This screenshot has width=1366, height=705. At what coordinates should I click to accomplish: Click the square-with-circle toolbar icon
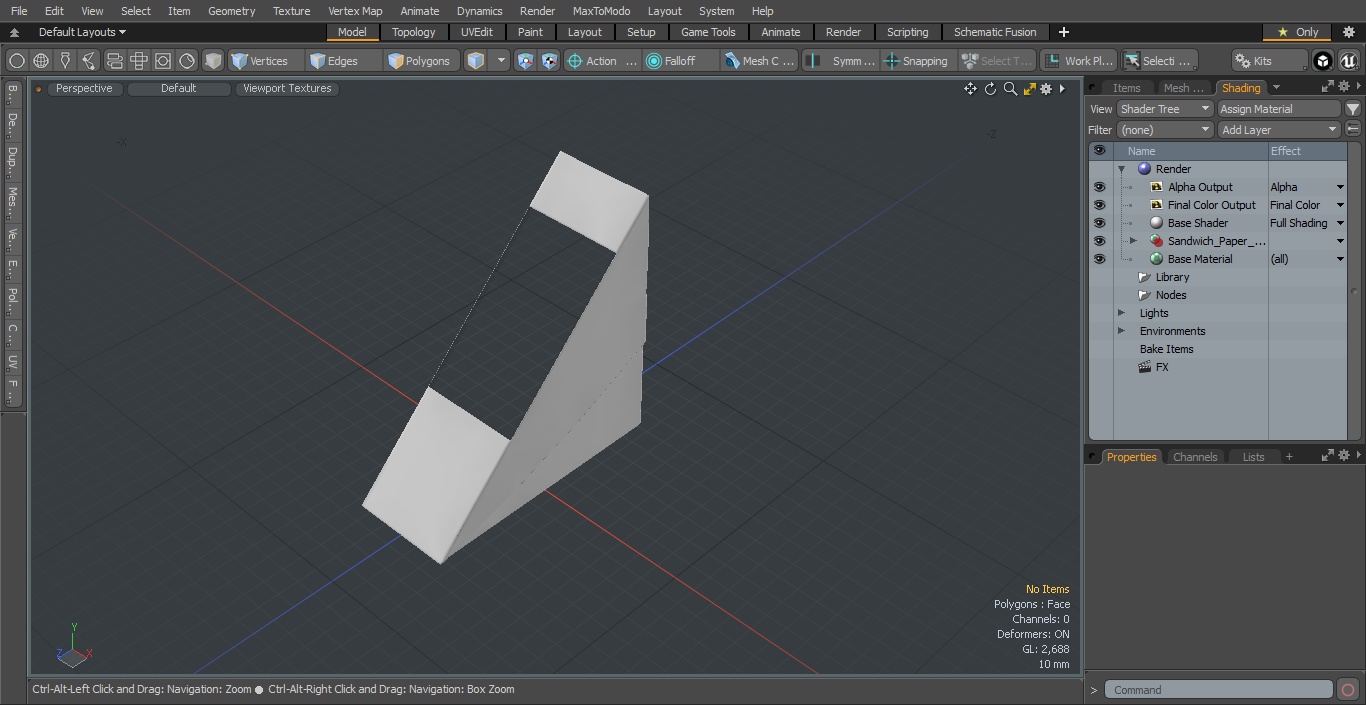coord(163,61)
